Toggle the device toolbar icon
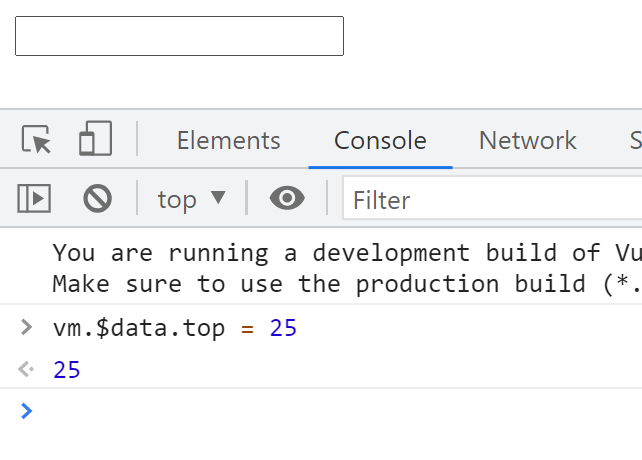This screenshot has width=642, height=460. coord(95,140)
